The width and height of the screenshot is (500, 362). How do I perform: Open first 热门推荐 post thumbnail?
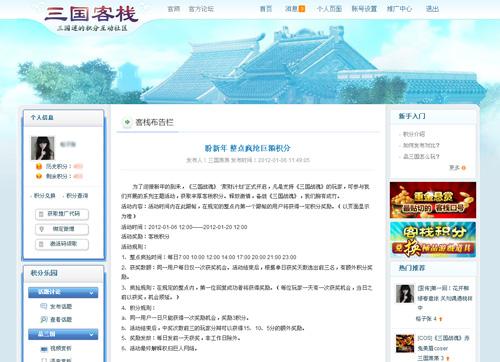point(405,294)
